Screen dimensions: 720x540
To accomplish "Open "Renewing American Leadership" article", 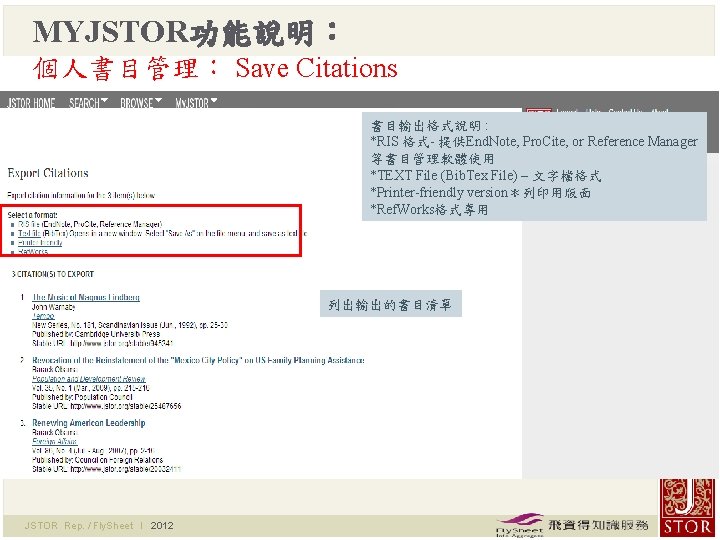I will click(x=89, y=423).
